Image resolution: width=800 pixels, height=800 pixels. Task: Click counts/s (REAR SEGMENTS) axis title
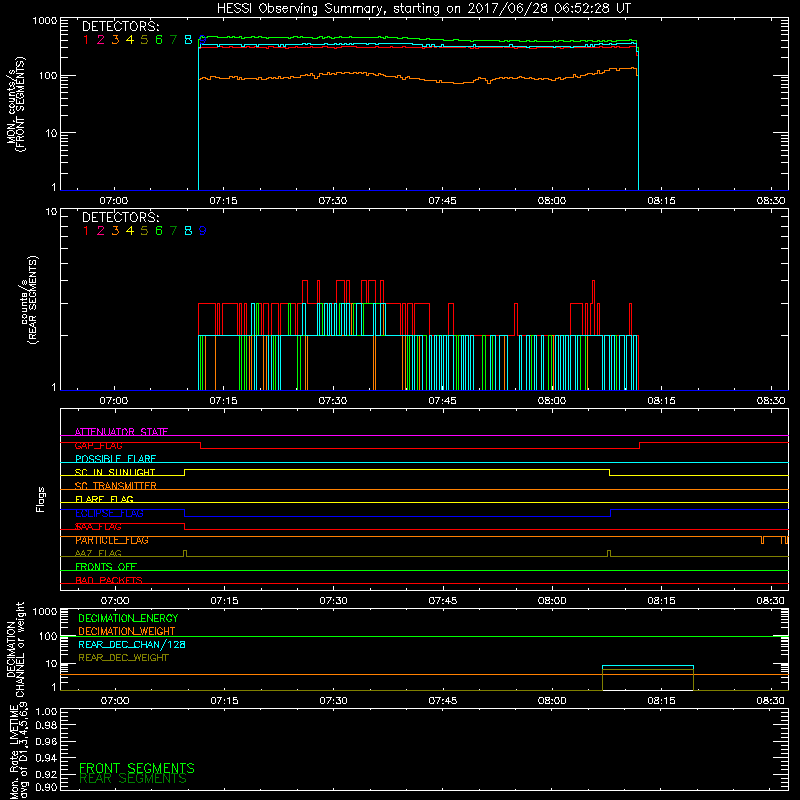coord(29,300)
